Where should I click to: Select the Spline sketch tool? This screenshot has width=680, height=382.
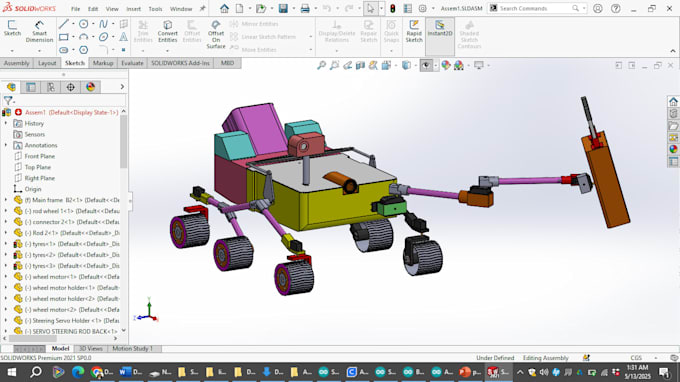[103, 24]
